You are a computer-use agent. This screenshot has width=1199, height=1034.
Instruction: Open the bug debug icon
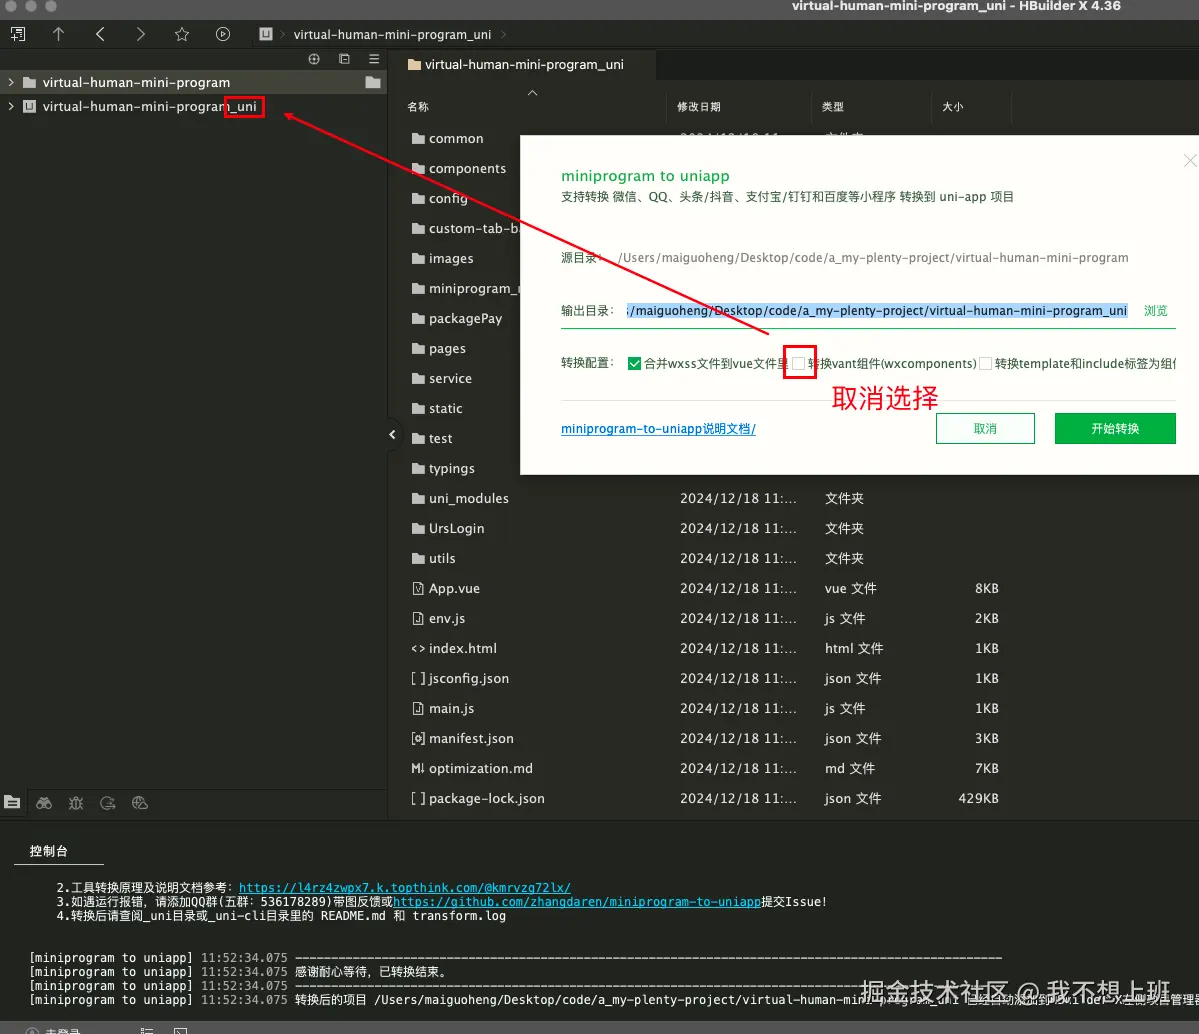pyautogui.click(x=76, y=802)
